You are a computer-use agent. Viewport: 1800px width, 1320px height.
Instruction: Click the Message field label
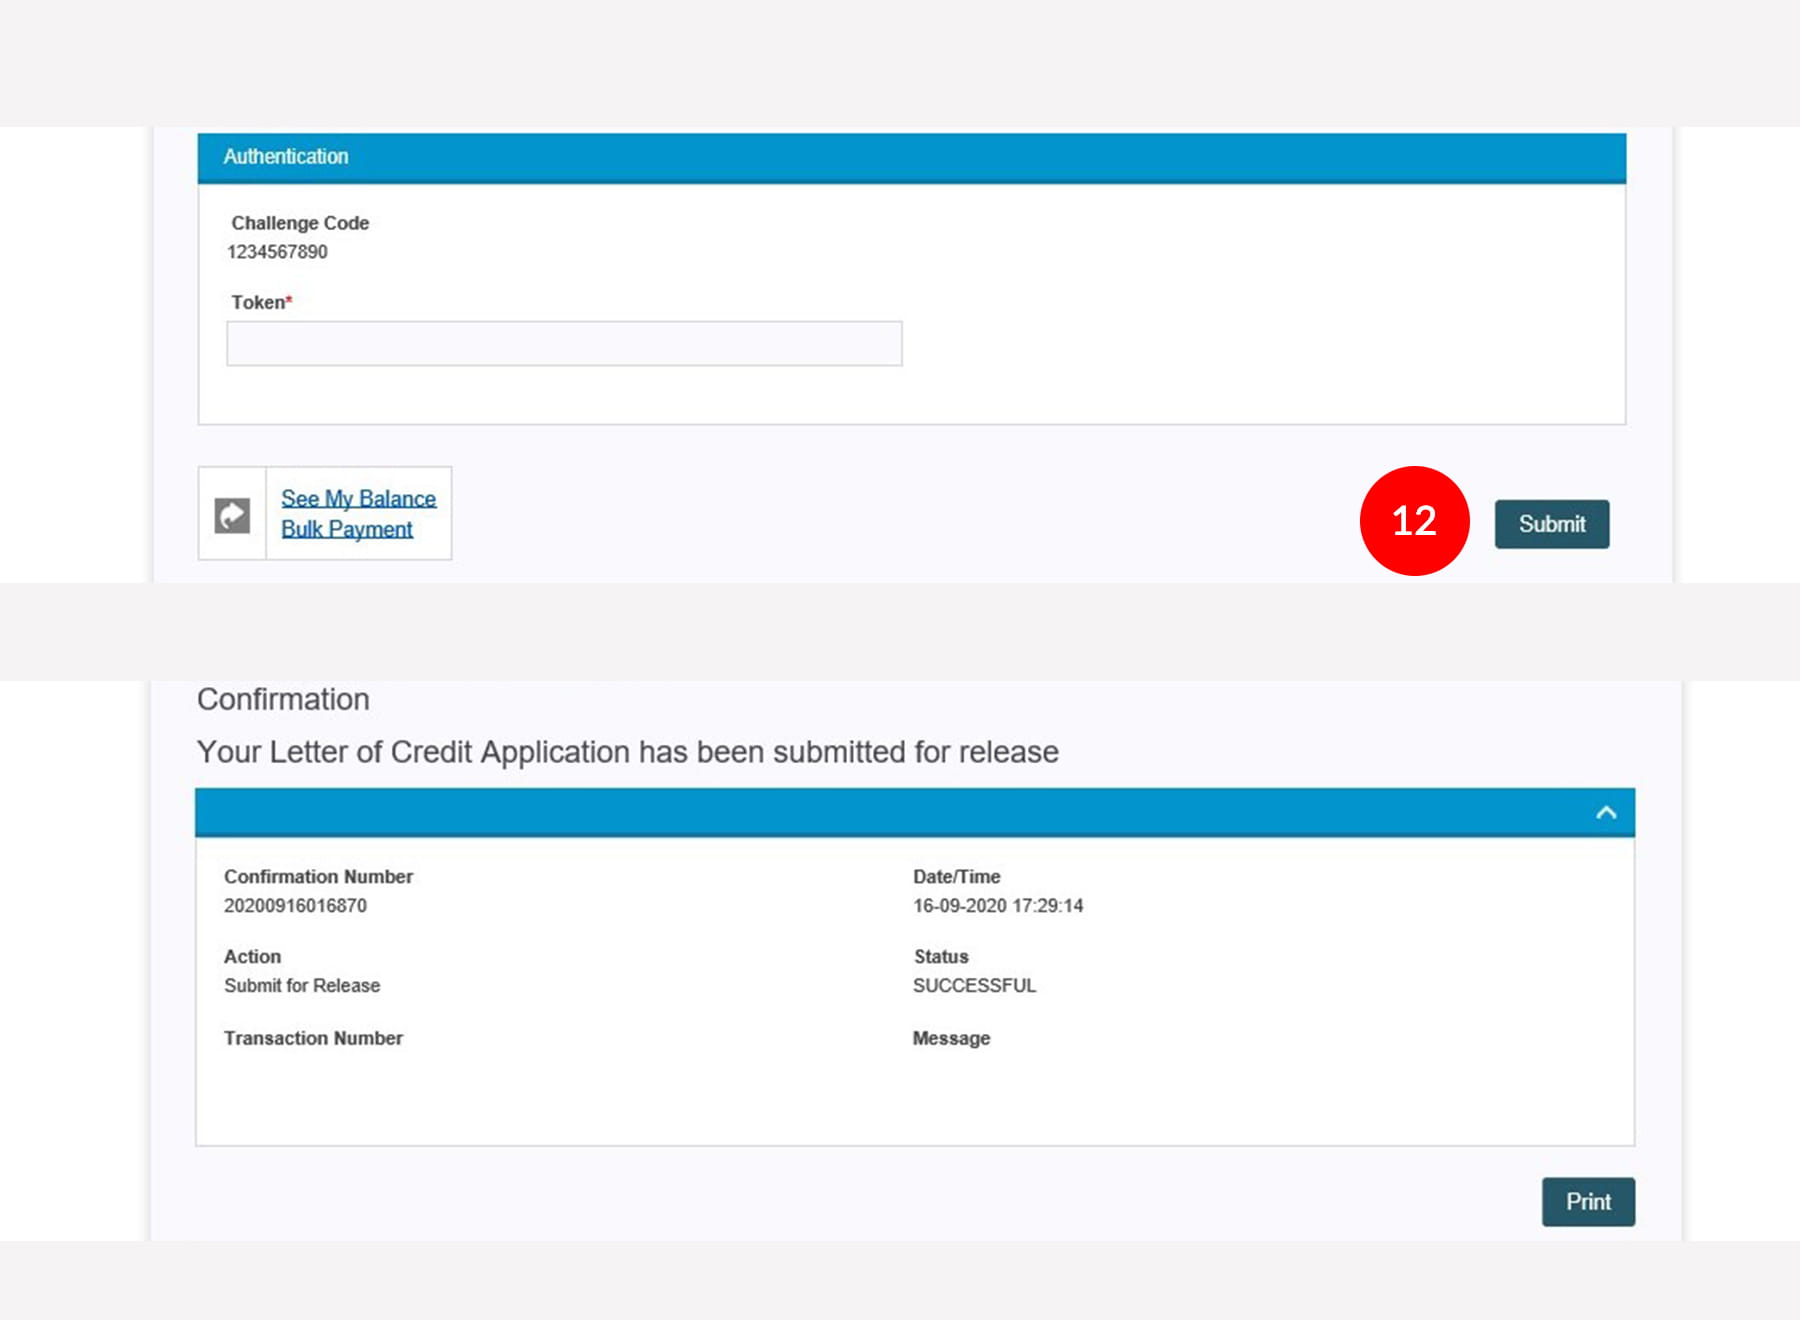click(x=951, y=1038)
